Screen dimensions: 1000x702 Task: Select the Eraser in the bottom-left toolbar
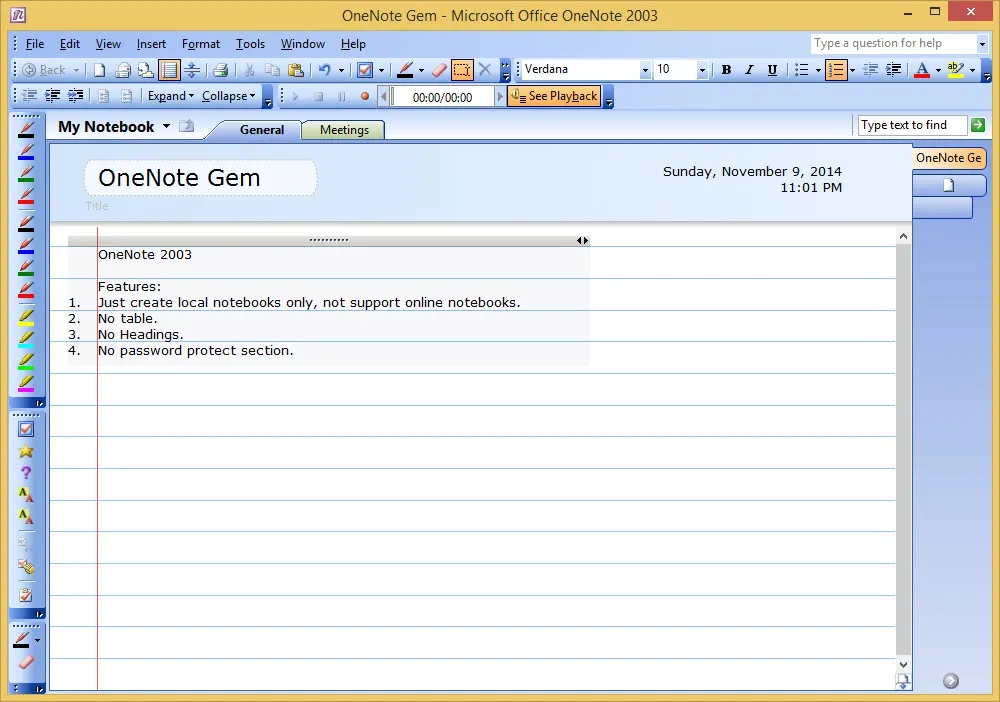[26, 663]
